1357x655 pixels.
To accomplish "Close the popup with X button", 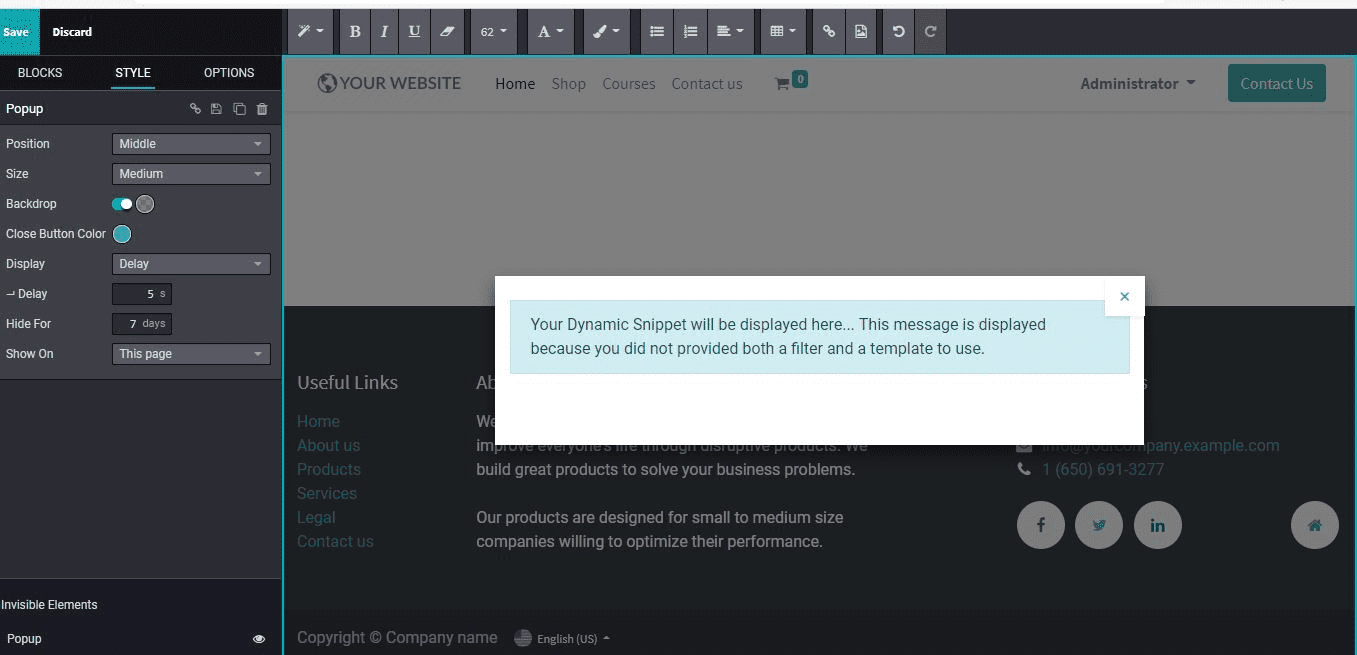I will [1125, 296].
